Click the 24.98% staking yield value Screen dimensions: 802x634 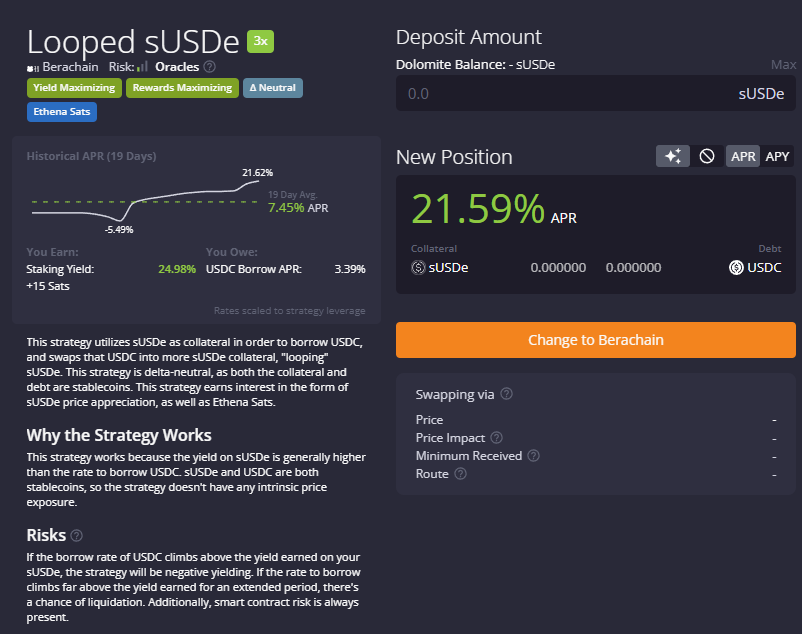(177, 269)
